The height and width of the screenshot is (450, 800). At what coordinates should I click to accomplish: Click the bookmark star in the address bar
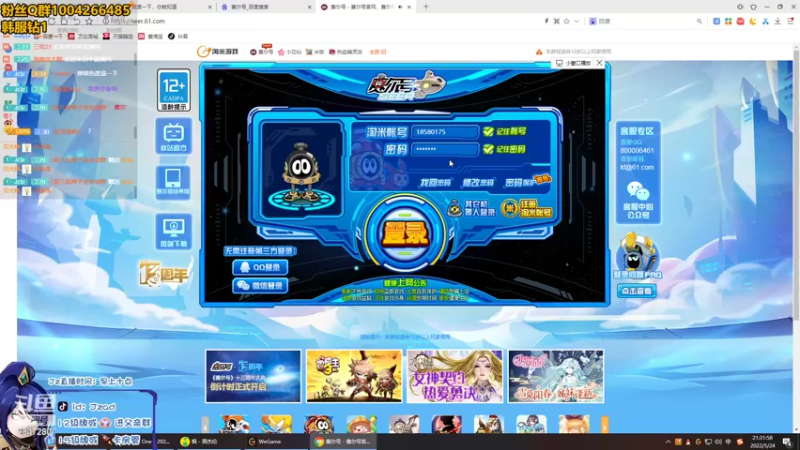pos(566,21)
